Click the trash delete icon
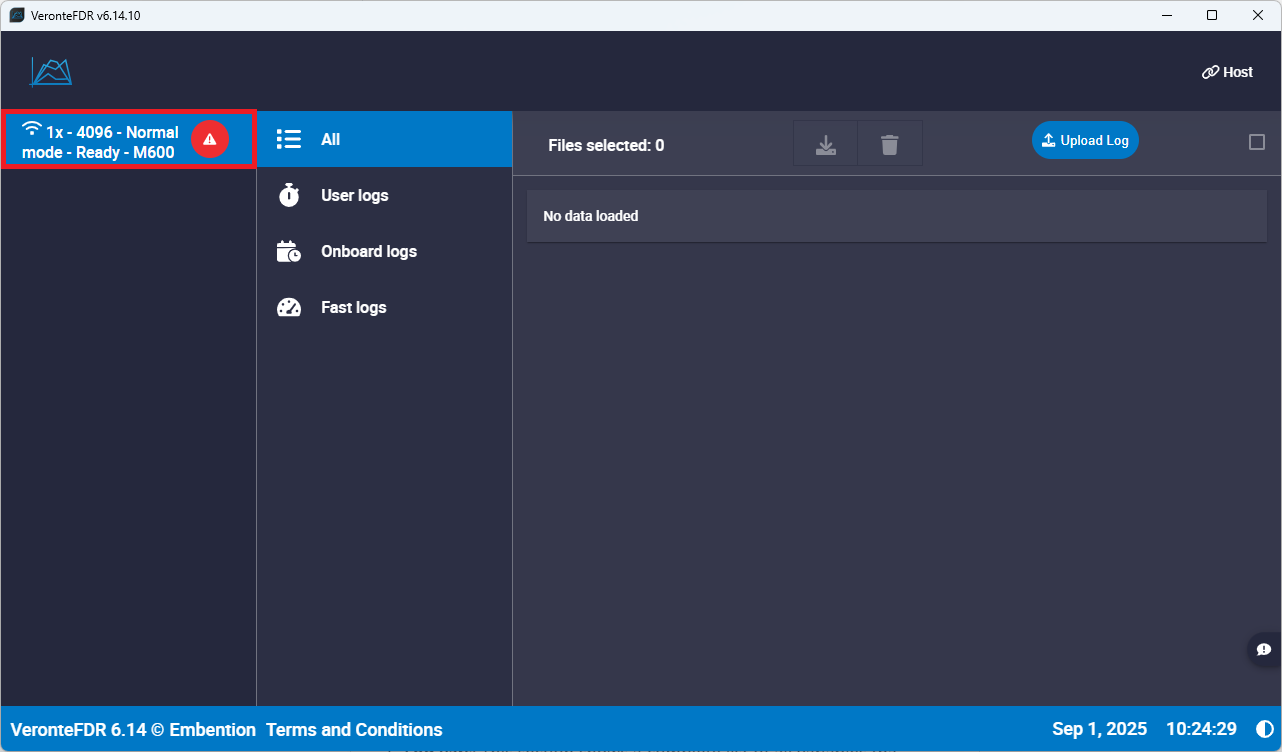 889,145
